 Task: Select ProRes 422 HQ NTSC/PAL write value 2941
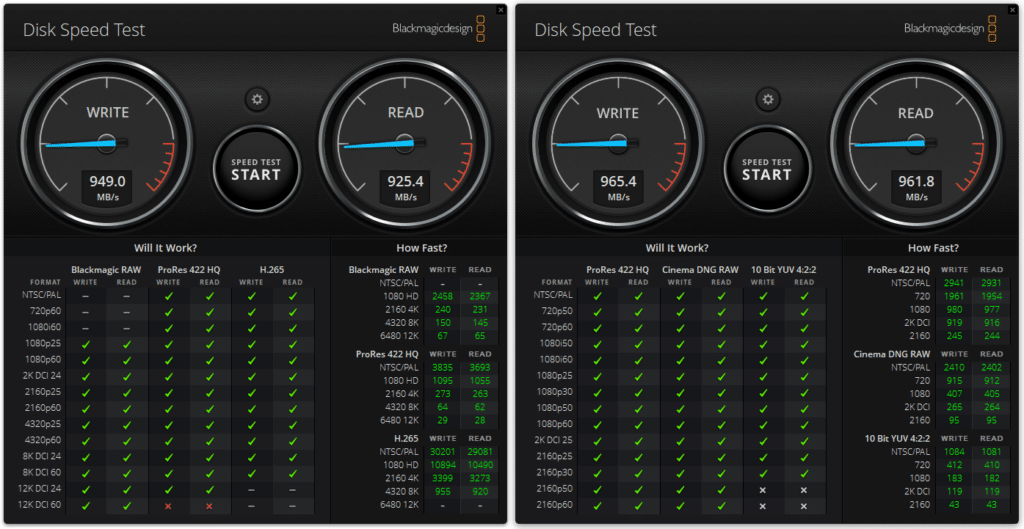[x=954, y=283]
